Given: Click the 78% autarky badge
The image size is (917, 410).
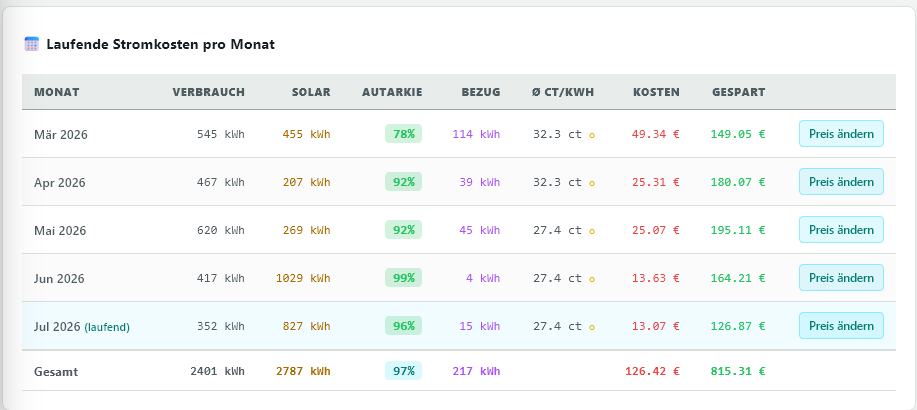Looking at the screenshot, I should point(404,134).
